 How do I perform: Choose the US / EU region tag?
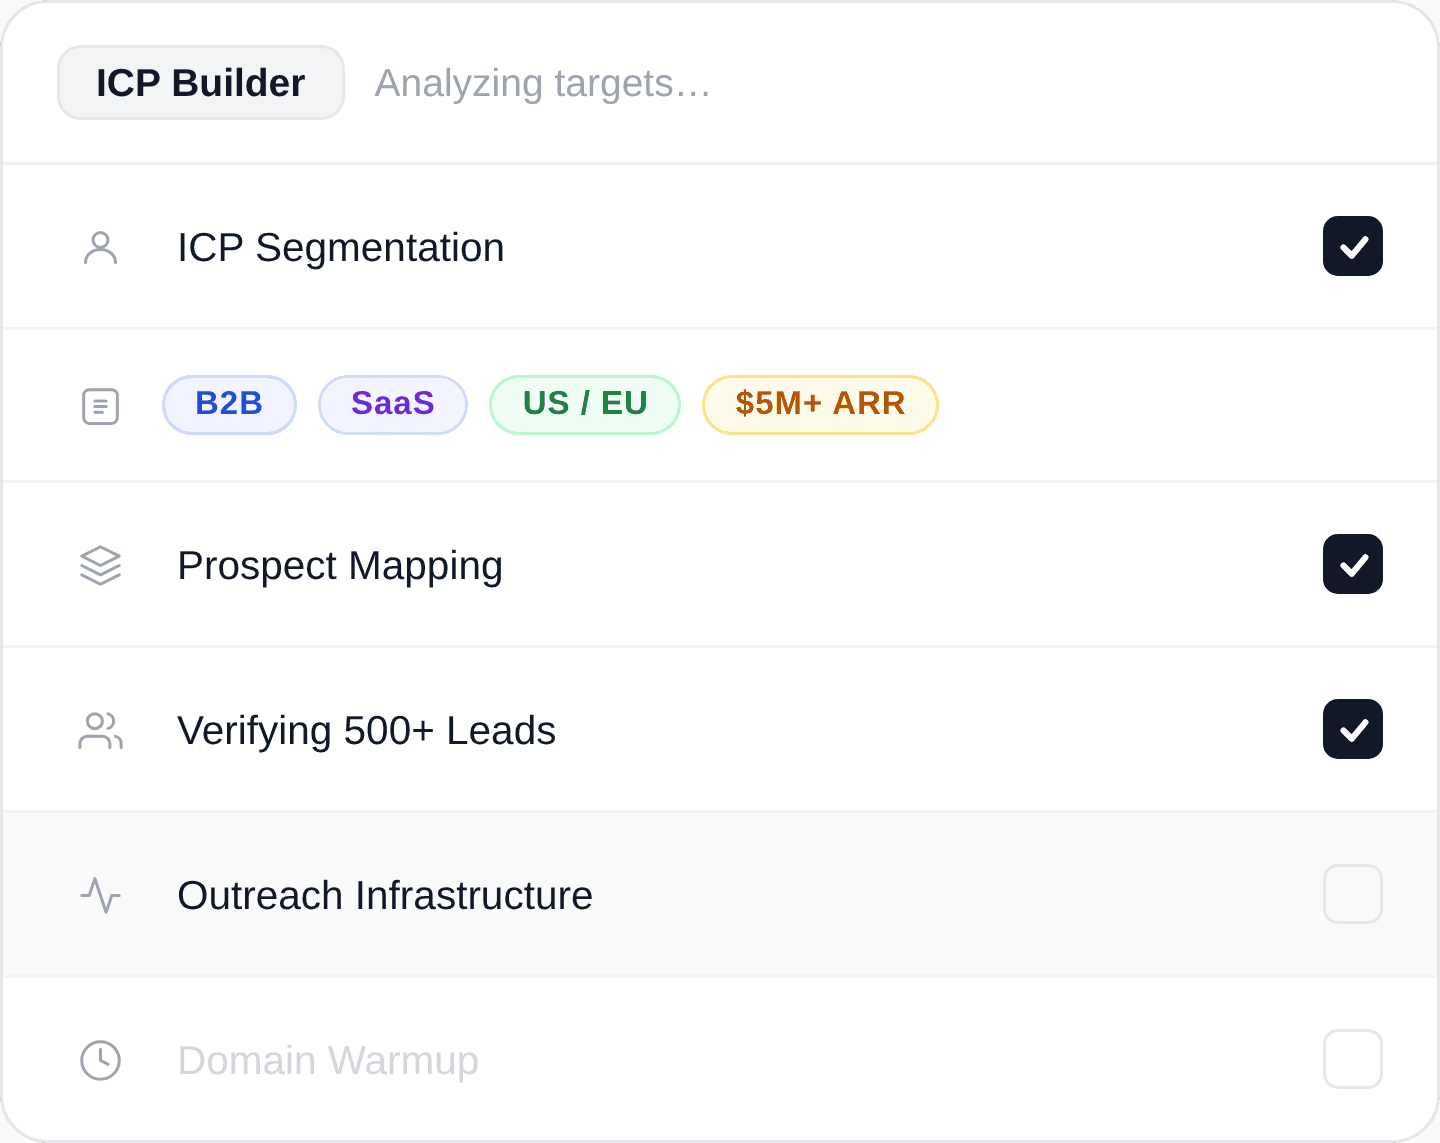585,404
